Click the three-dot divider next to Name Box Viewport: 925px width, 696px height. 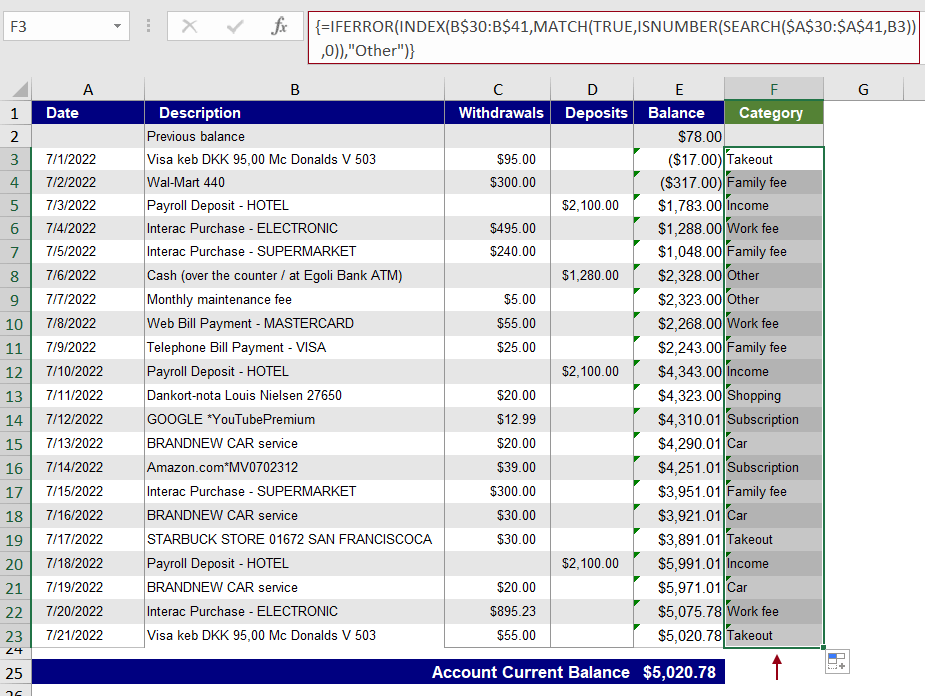pyautogui.click(x=146, y=27)
